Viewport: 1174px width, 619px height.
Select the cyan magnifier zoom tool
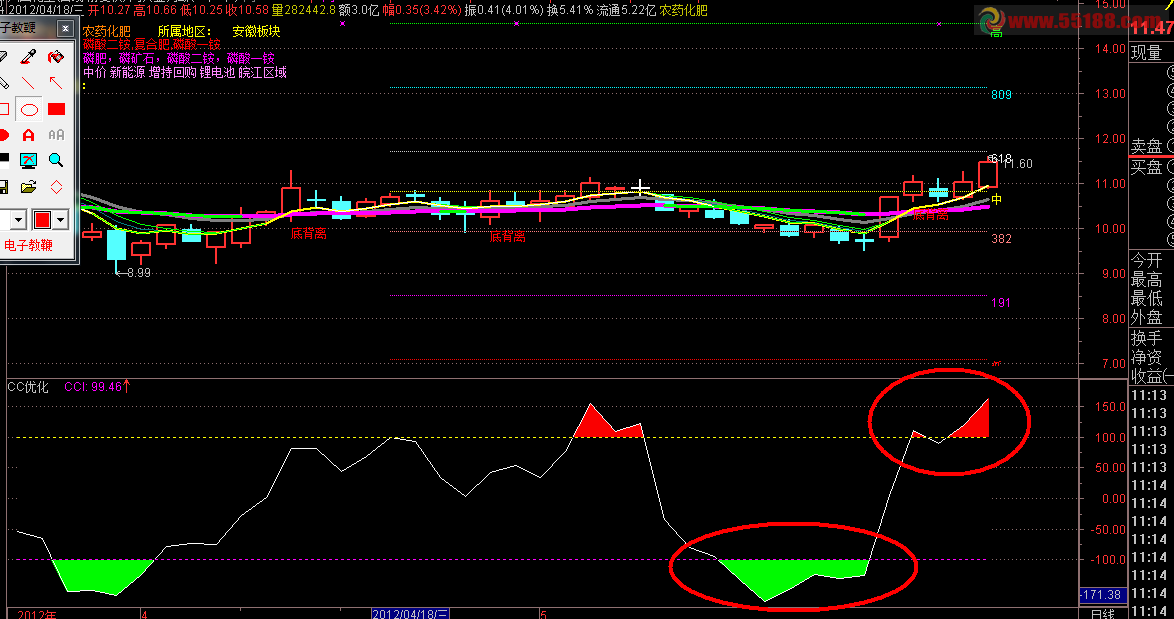coord(55,160)
